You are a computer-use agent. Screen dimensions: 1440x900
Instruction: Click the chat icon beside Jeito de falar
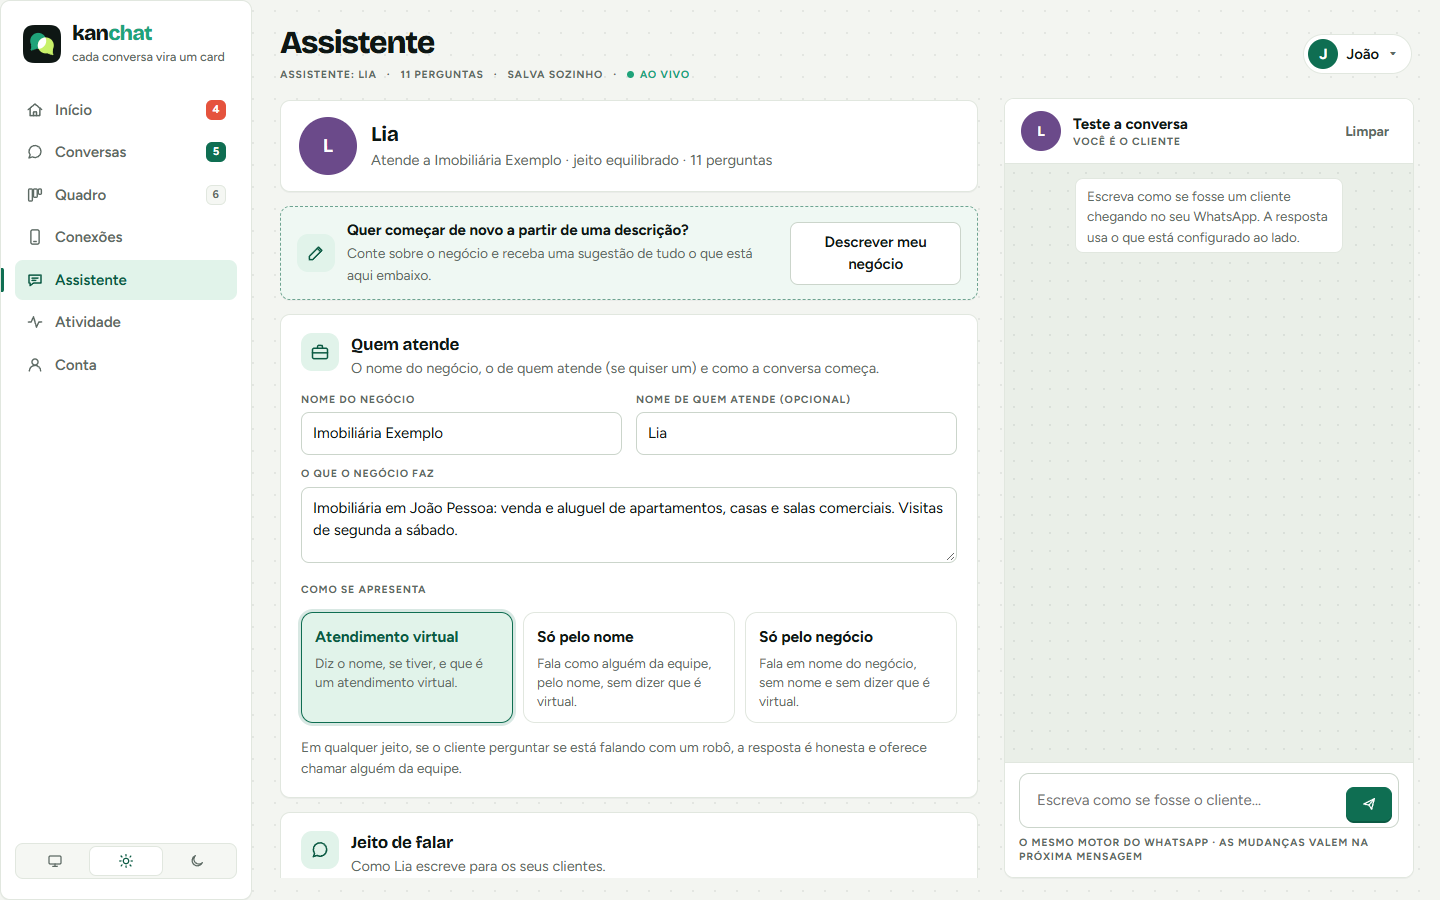pos(320,850)
